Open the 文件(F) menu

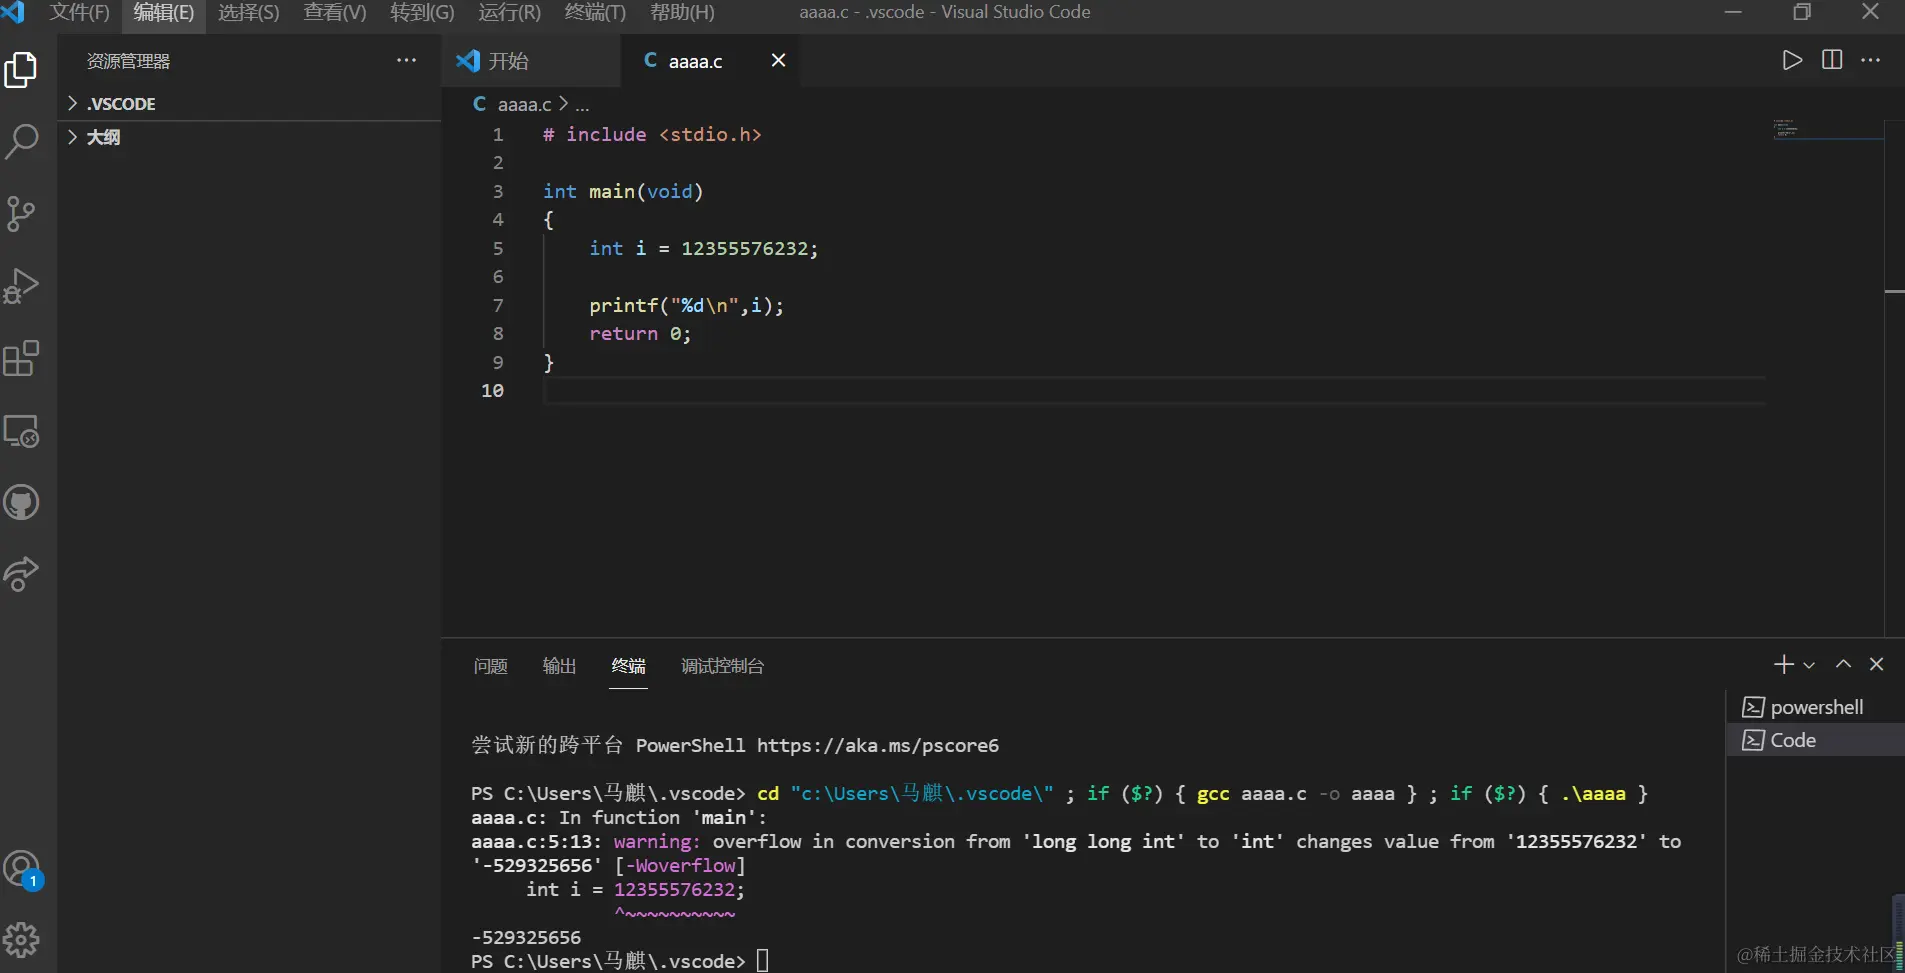pos(79,12)
